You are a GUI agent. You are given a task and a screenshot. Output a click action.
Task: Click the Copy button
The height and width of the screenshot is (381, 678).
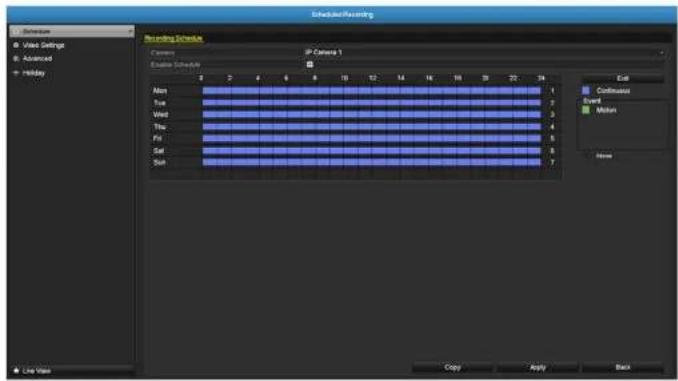(452, 367)
